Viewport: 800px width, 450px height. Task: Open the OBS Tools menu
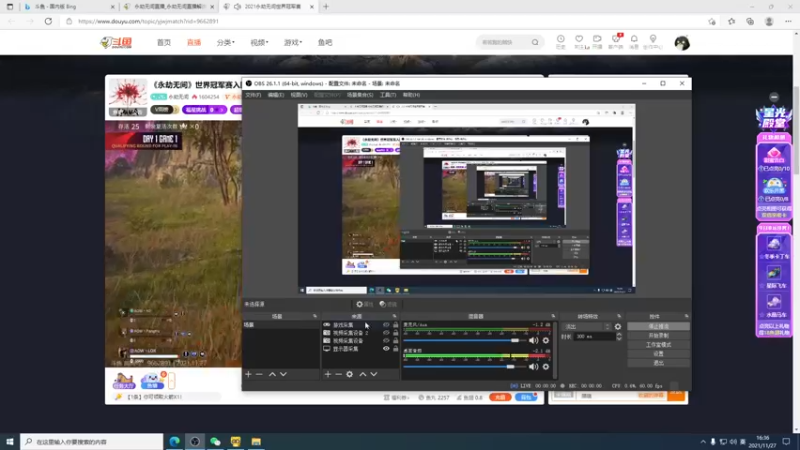(388, 95)
